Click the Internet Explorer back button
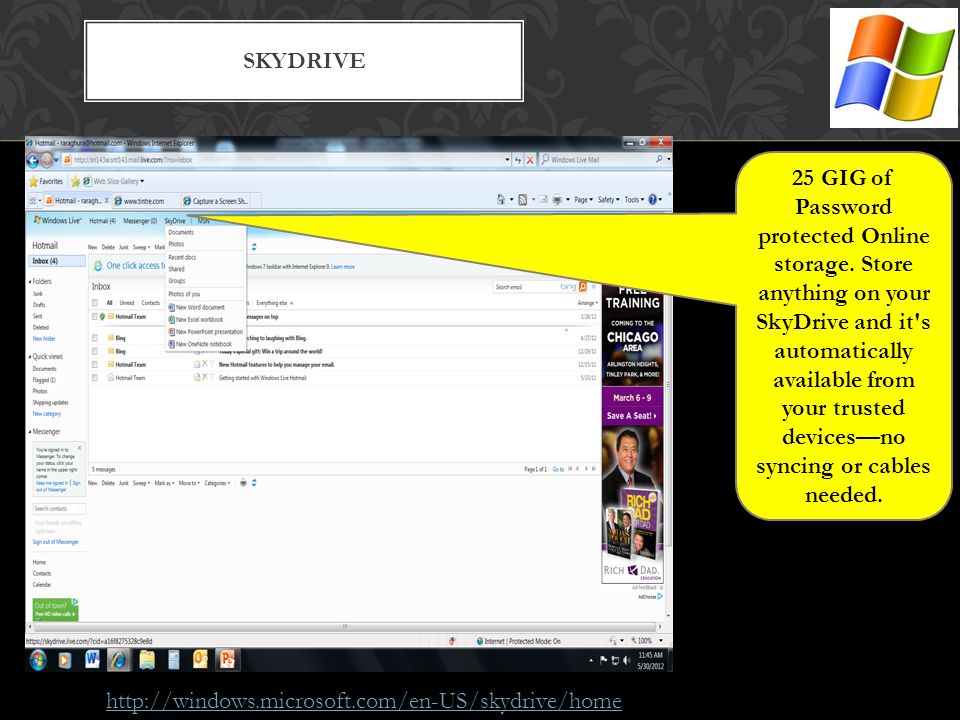The height and width of the screenshot is (720, 960). click(33, 160)
